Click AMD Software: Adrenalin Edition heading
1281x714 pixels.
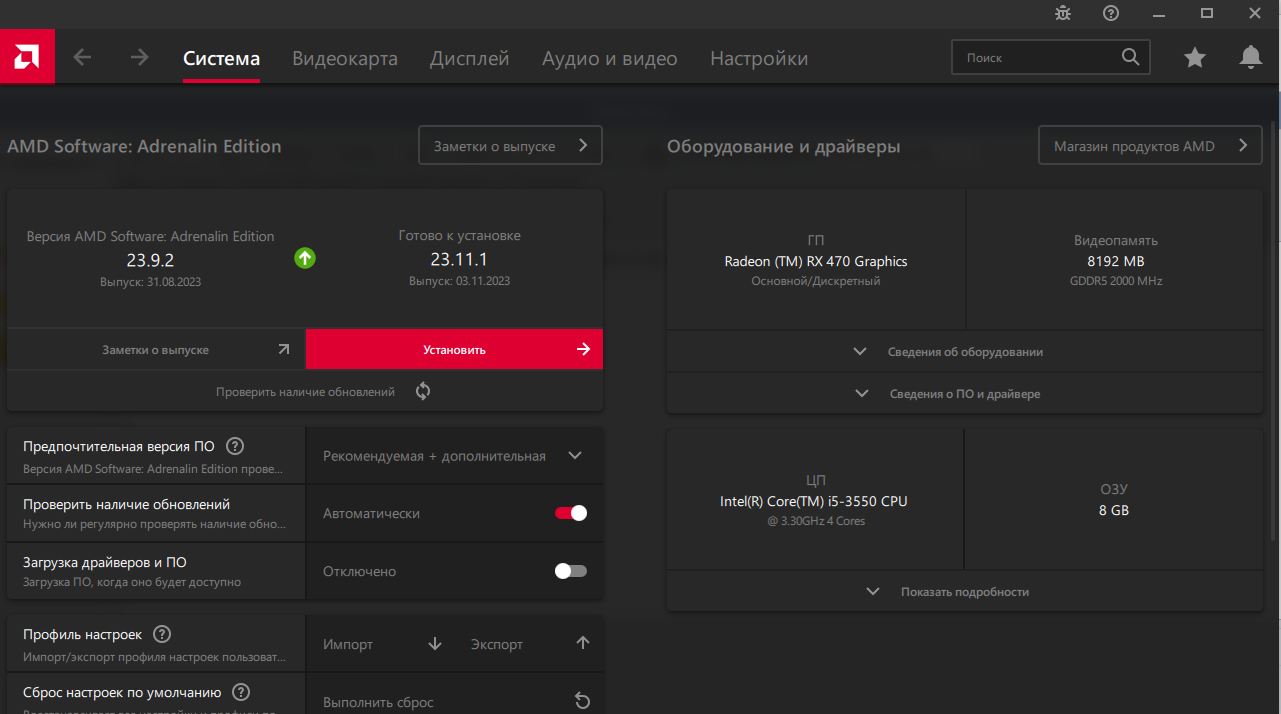pos(144,146)
